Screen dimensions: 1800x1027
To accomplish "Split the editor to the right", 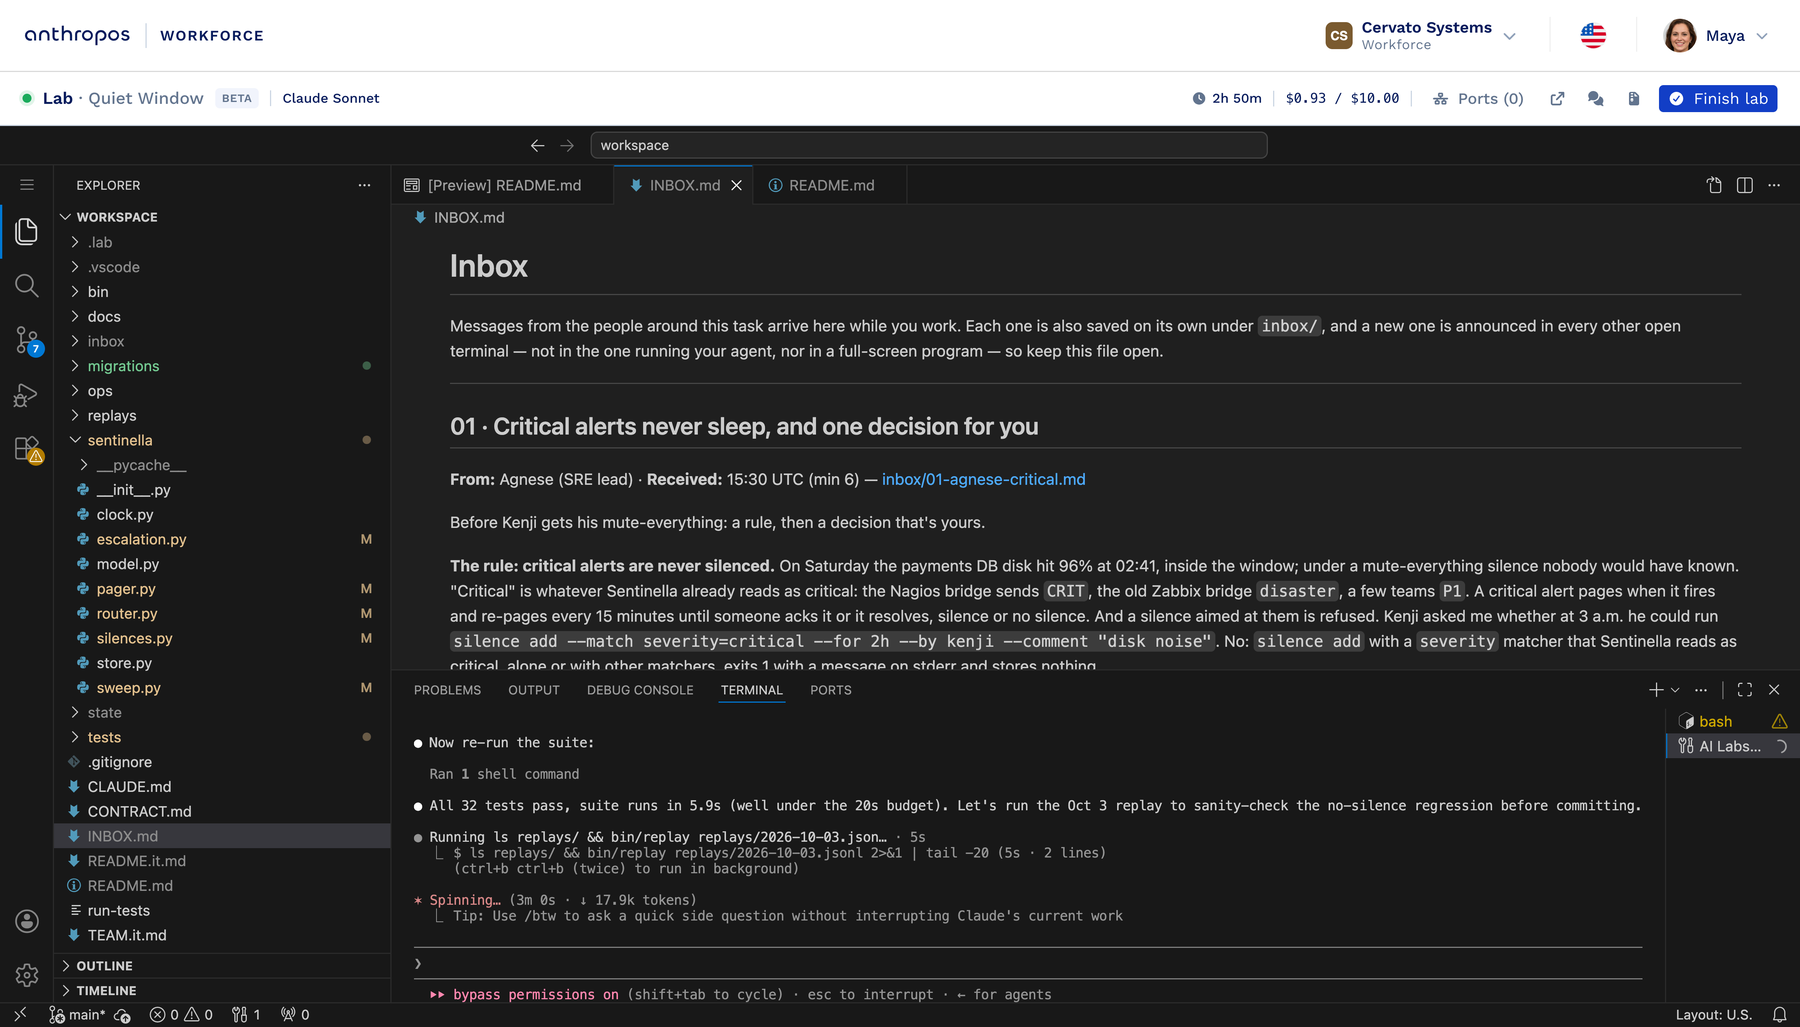I will [1744, 185].
